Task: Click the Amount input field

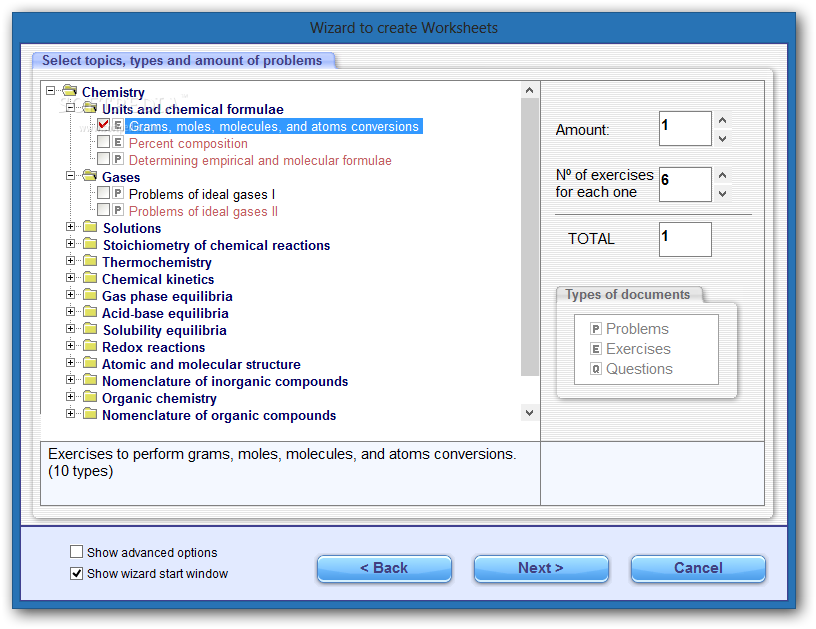Action: coord(685,129)
